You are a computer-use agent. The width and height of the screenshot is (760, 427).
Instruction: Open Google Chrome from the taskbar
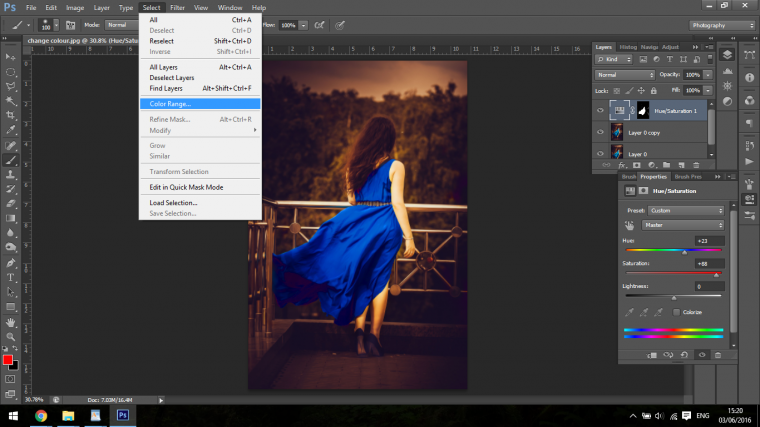pyautogui.click(x=41, y=416)
